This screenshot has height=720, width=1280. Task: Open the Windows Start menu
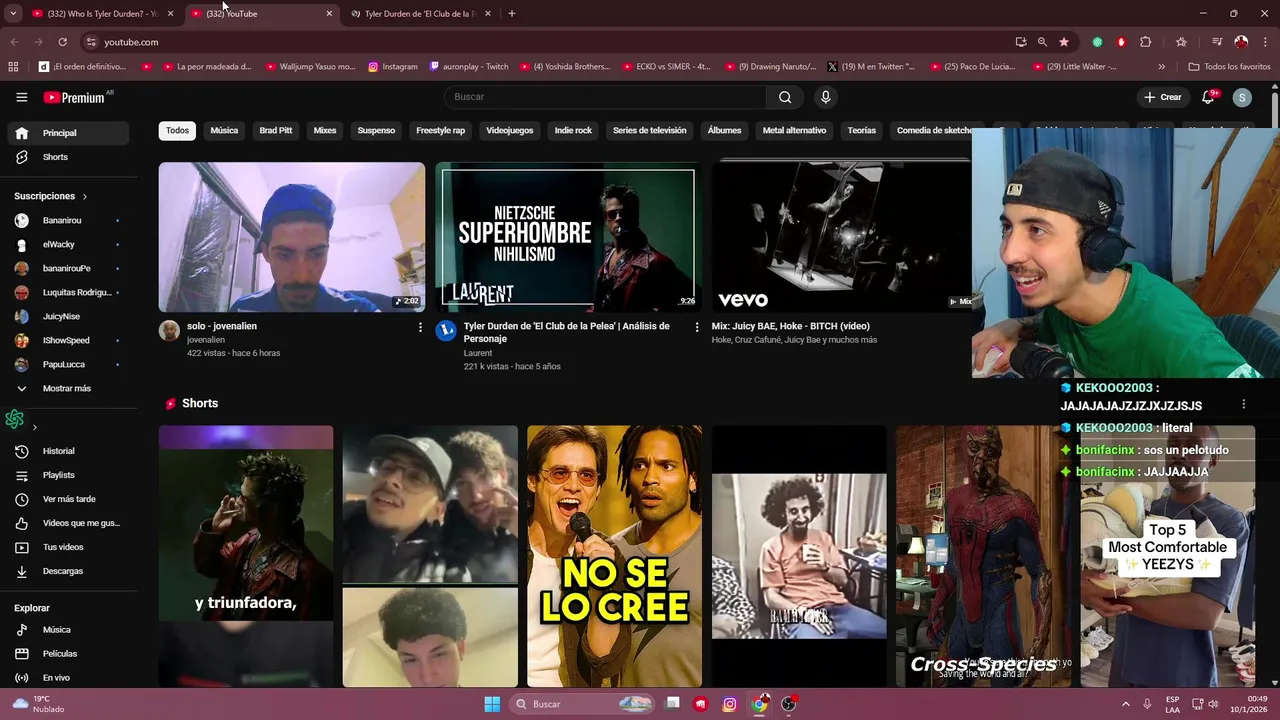click(x=492, y=704)
